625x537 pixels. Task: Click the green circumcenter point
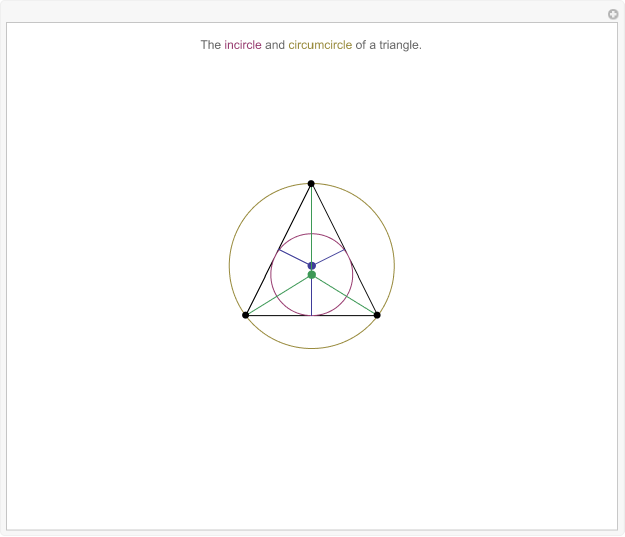(x=311, y=274)
